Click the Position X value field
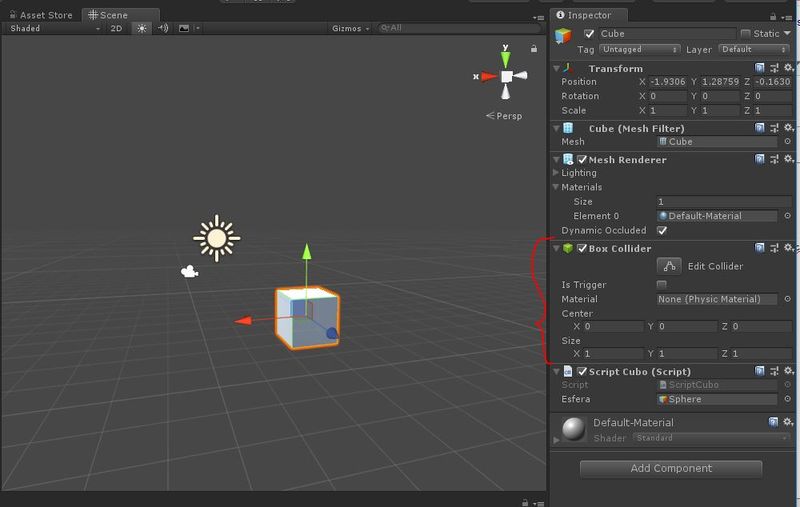This screenshot has width=800, height=507. tap(668, 82)
